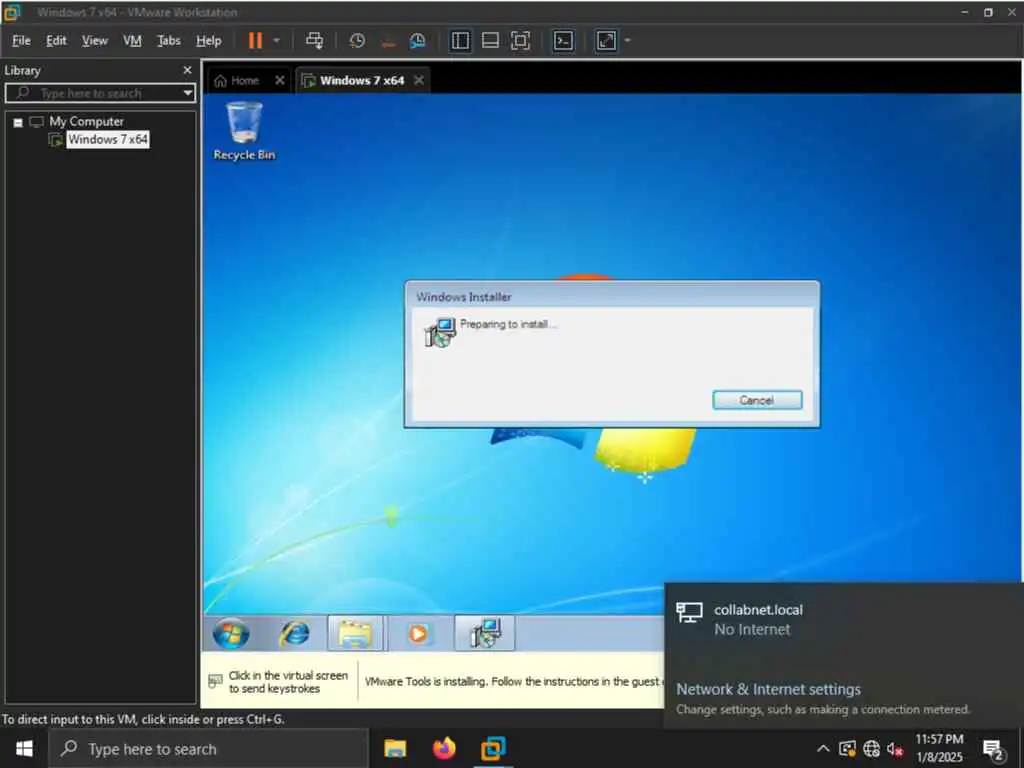Click the Windows Installer setup icon
Viewport: 1024px width, 768px height.
[x=440, y=332]
